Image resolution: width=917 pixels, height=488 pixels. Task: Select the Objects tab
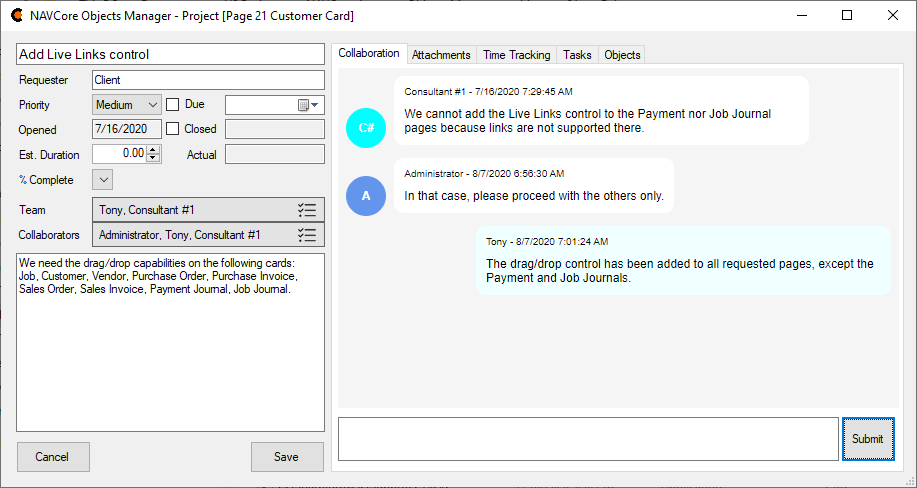pyautogui.click(x=622, y=55)
